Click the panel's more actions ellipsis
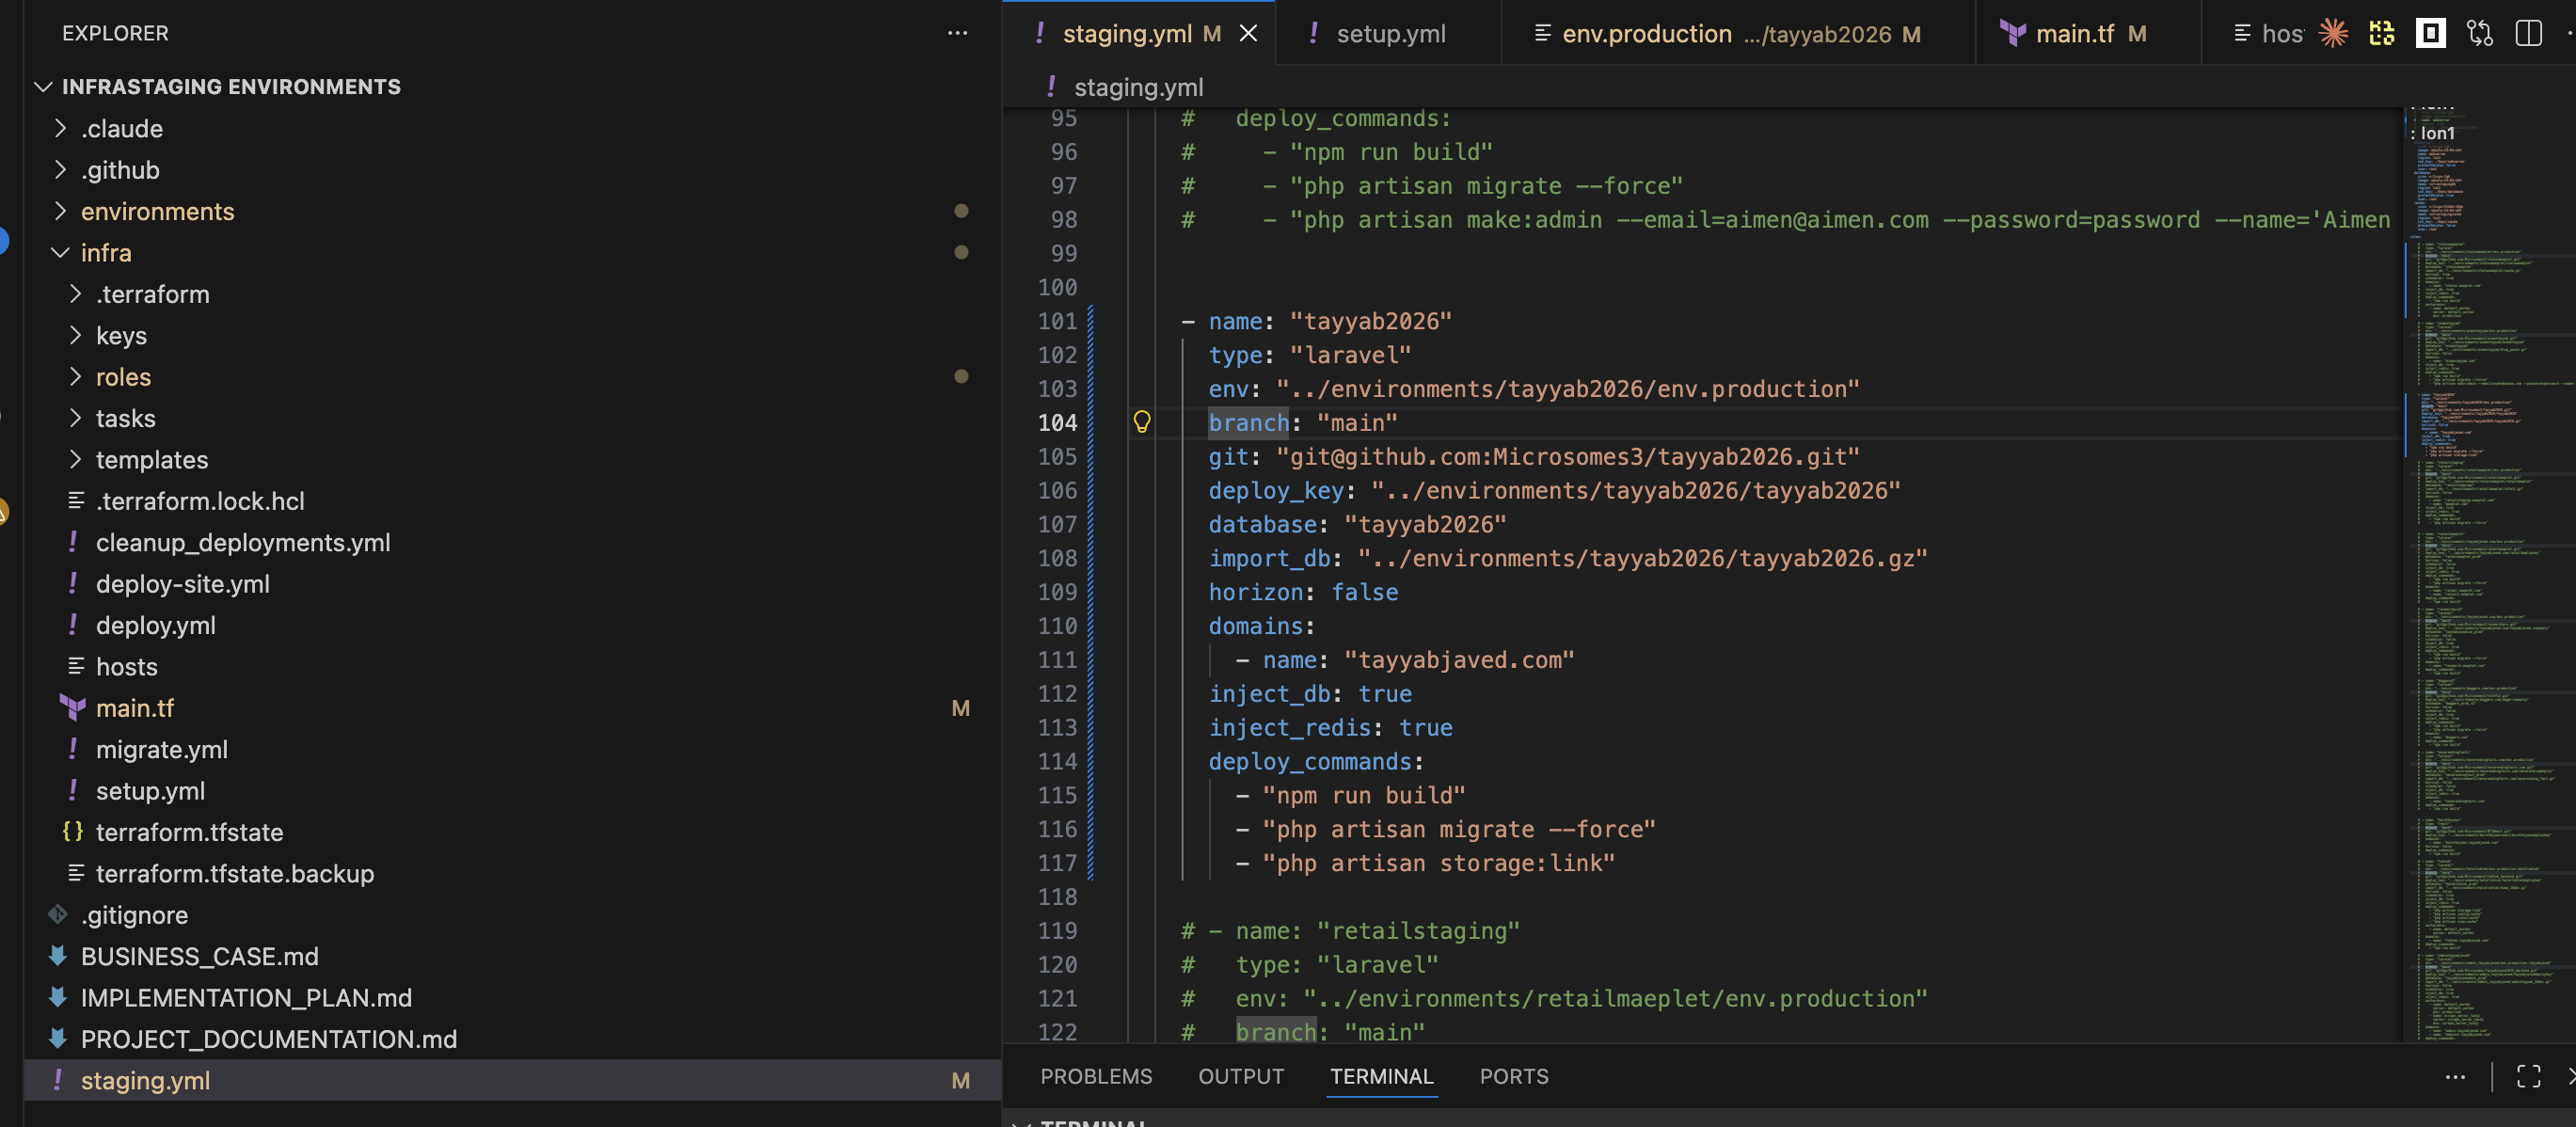 coord(2456,1076)
